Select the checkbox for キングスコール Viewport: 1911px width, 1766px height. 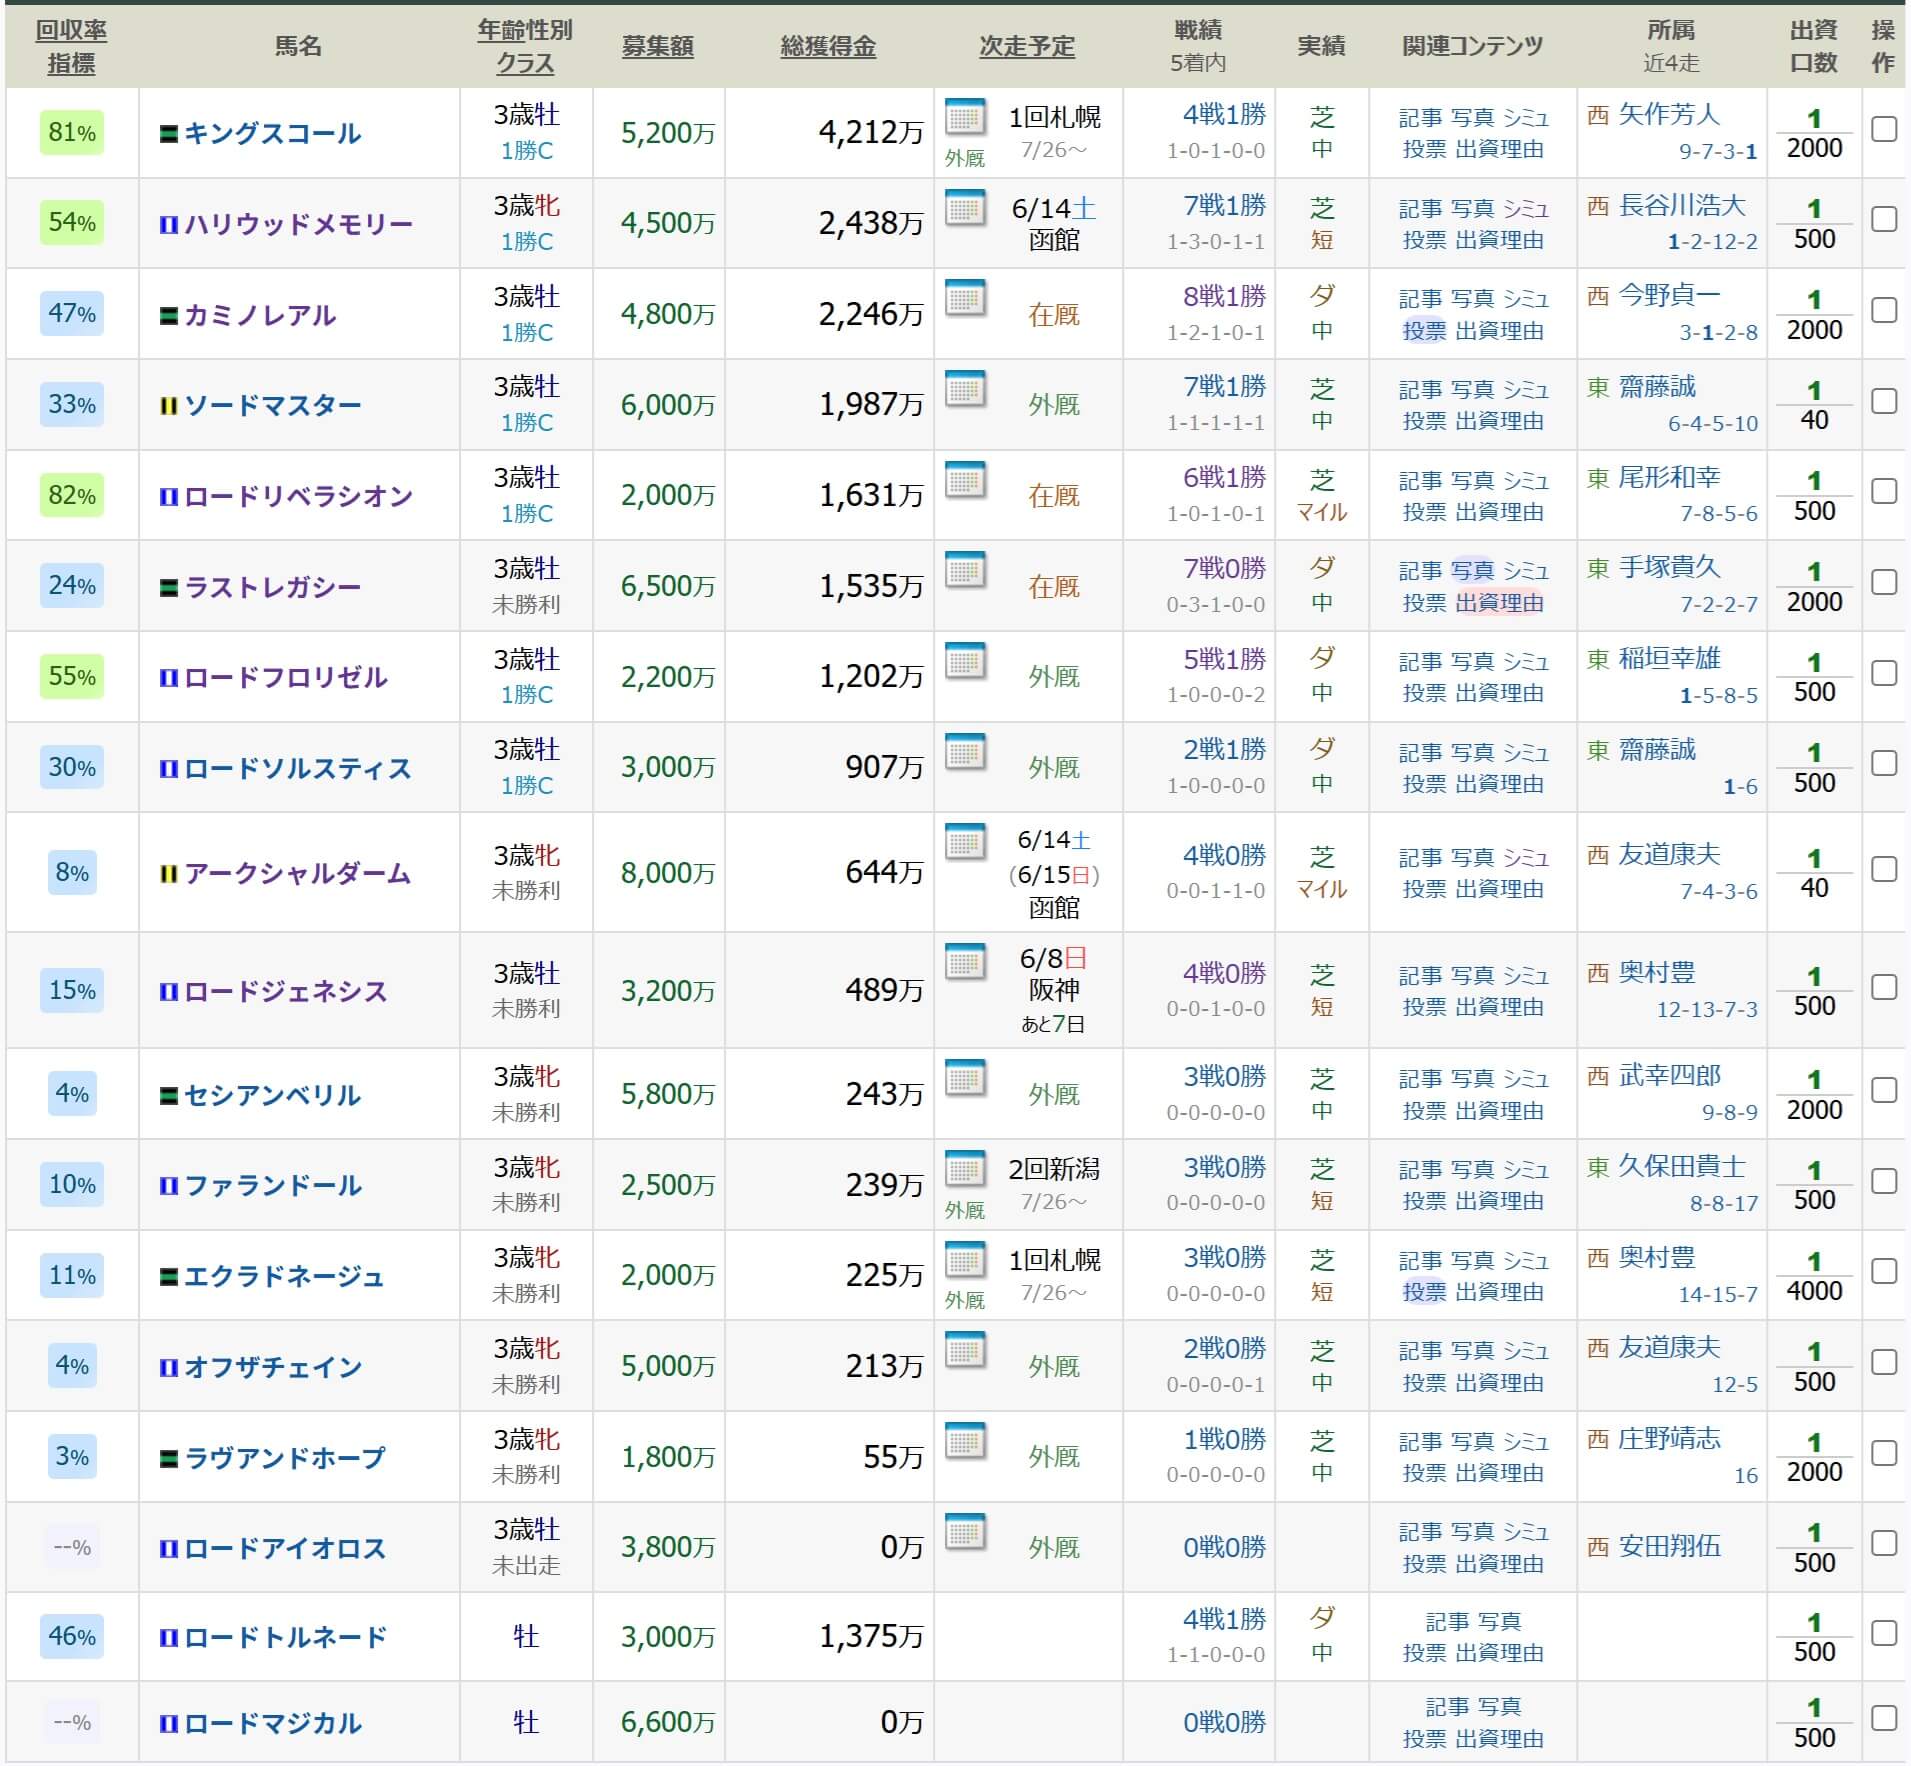tap(1884, 129)
